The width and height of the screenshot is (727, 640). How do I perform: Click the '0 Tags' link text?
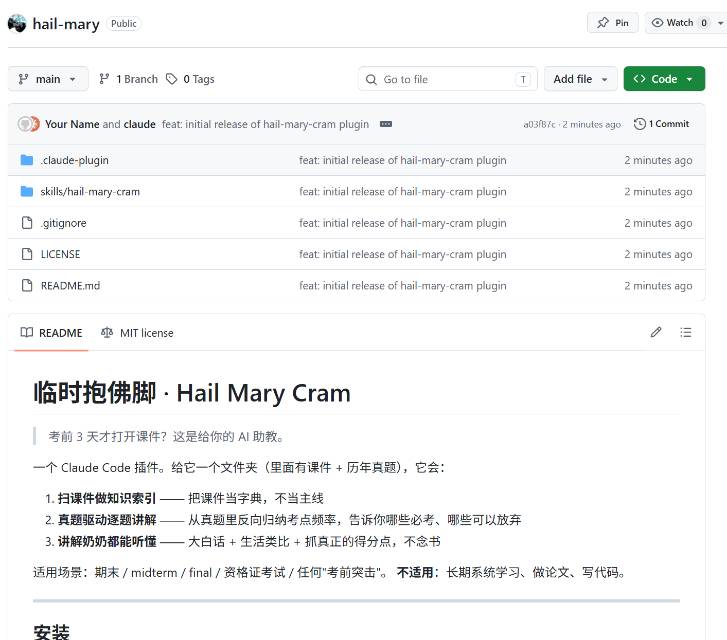(x=199, y=79)
